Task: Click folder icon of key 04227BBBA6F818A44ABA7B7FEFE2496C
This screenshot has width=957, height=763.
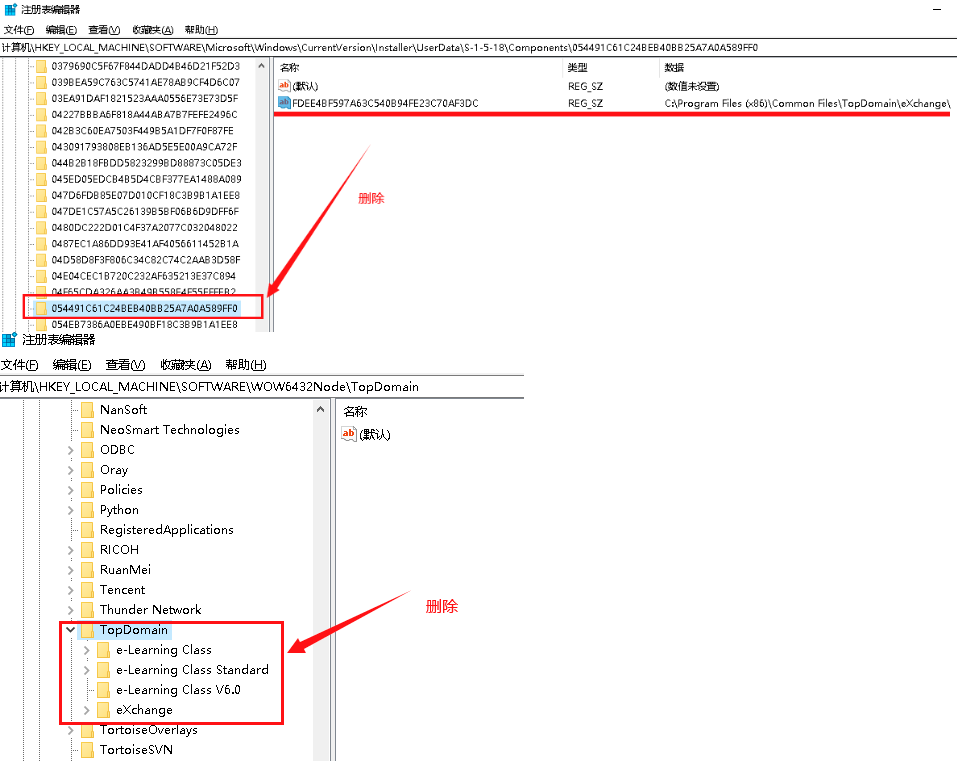Action: tap(41, 115)
